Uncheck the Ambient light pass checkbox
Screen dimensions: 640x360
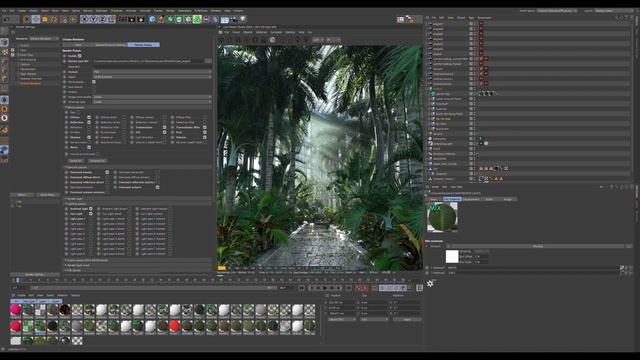[x=91, y=209]
